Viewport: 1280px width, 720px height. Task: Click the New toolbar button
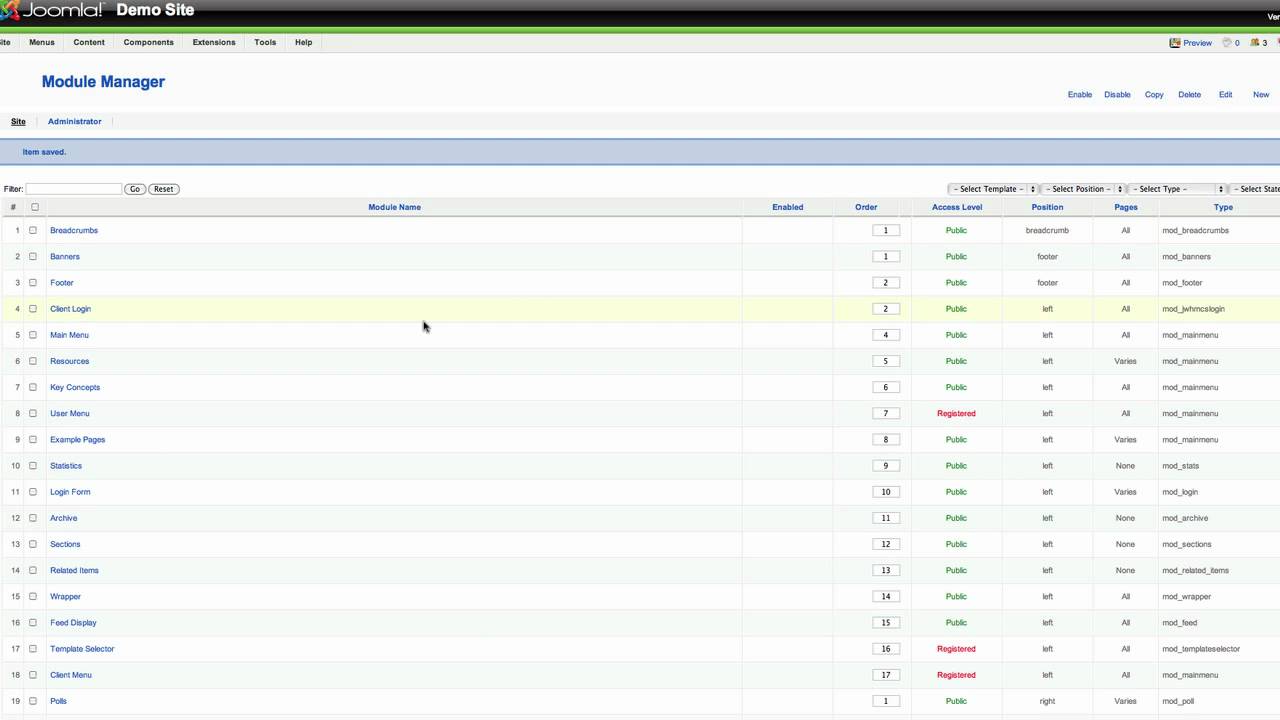click(x=1261, y=94)
